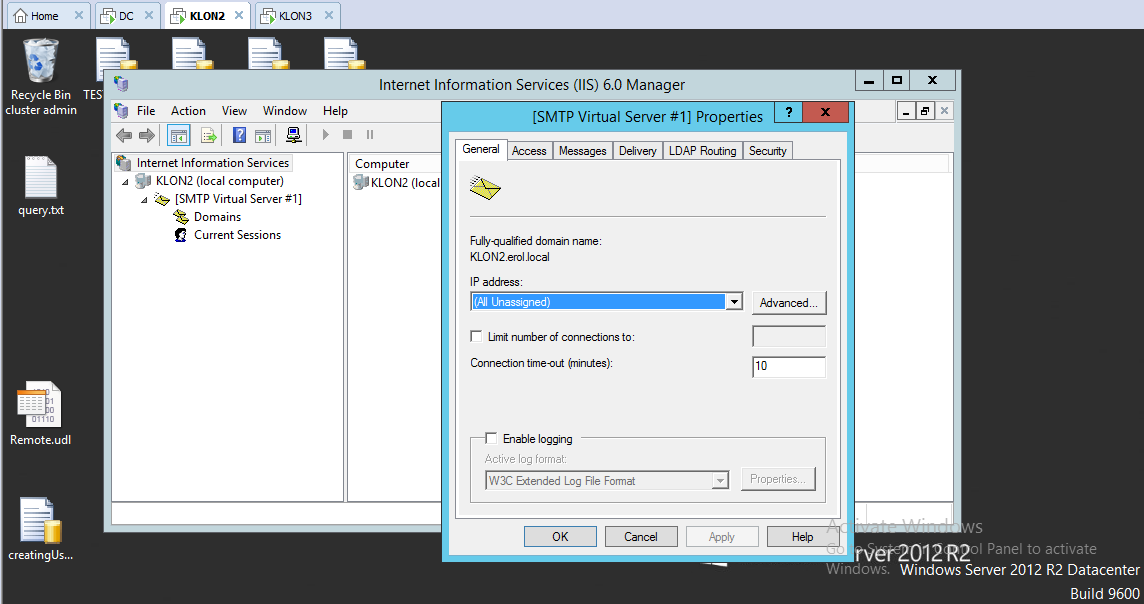The height and width of the screenshot is (604, 1144).
Task: Click the connect to computer toolbar icon
Action: point(294,135)
